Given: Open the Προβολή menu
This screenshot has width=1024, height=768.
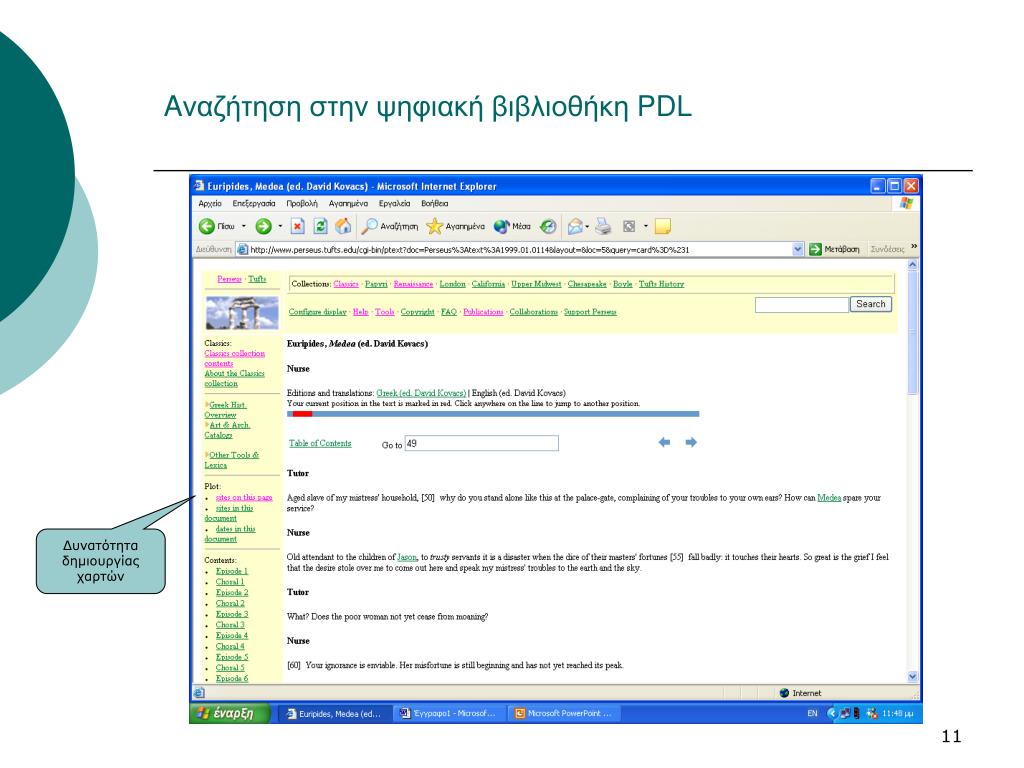Looking at the screenshot, I should 302,204.
